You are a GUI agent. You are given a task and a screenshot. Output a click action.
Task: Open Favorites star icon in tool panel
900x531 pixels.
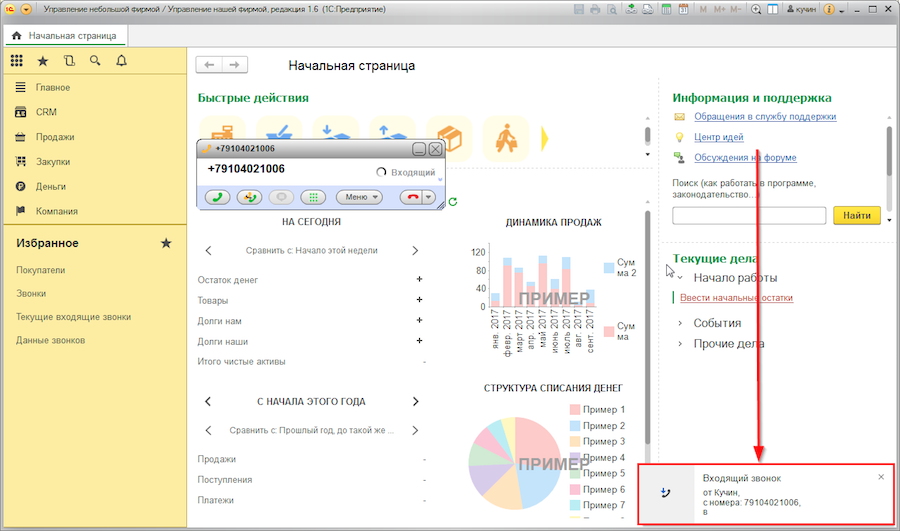click(43, 61)
